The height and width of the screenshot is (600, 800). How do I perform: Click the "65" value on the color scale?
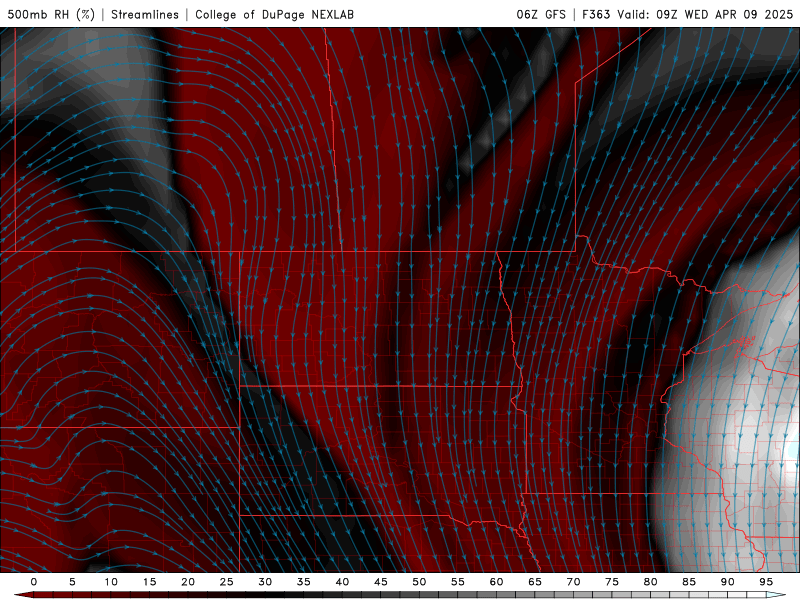coord(535,582)
